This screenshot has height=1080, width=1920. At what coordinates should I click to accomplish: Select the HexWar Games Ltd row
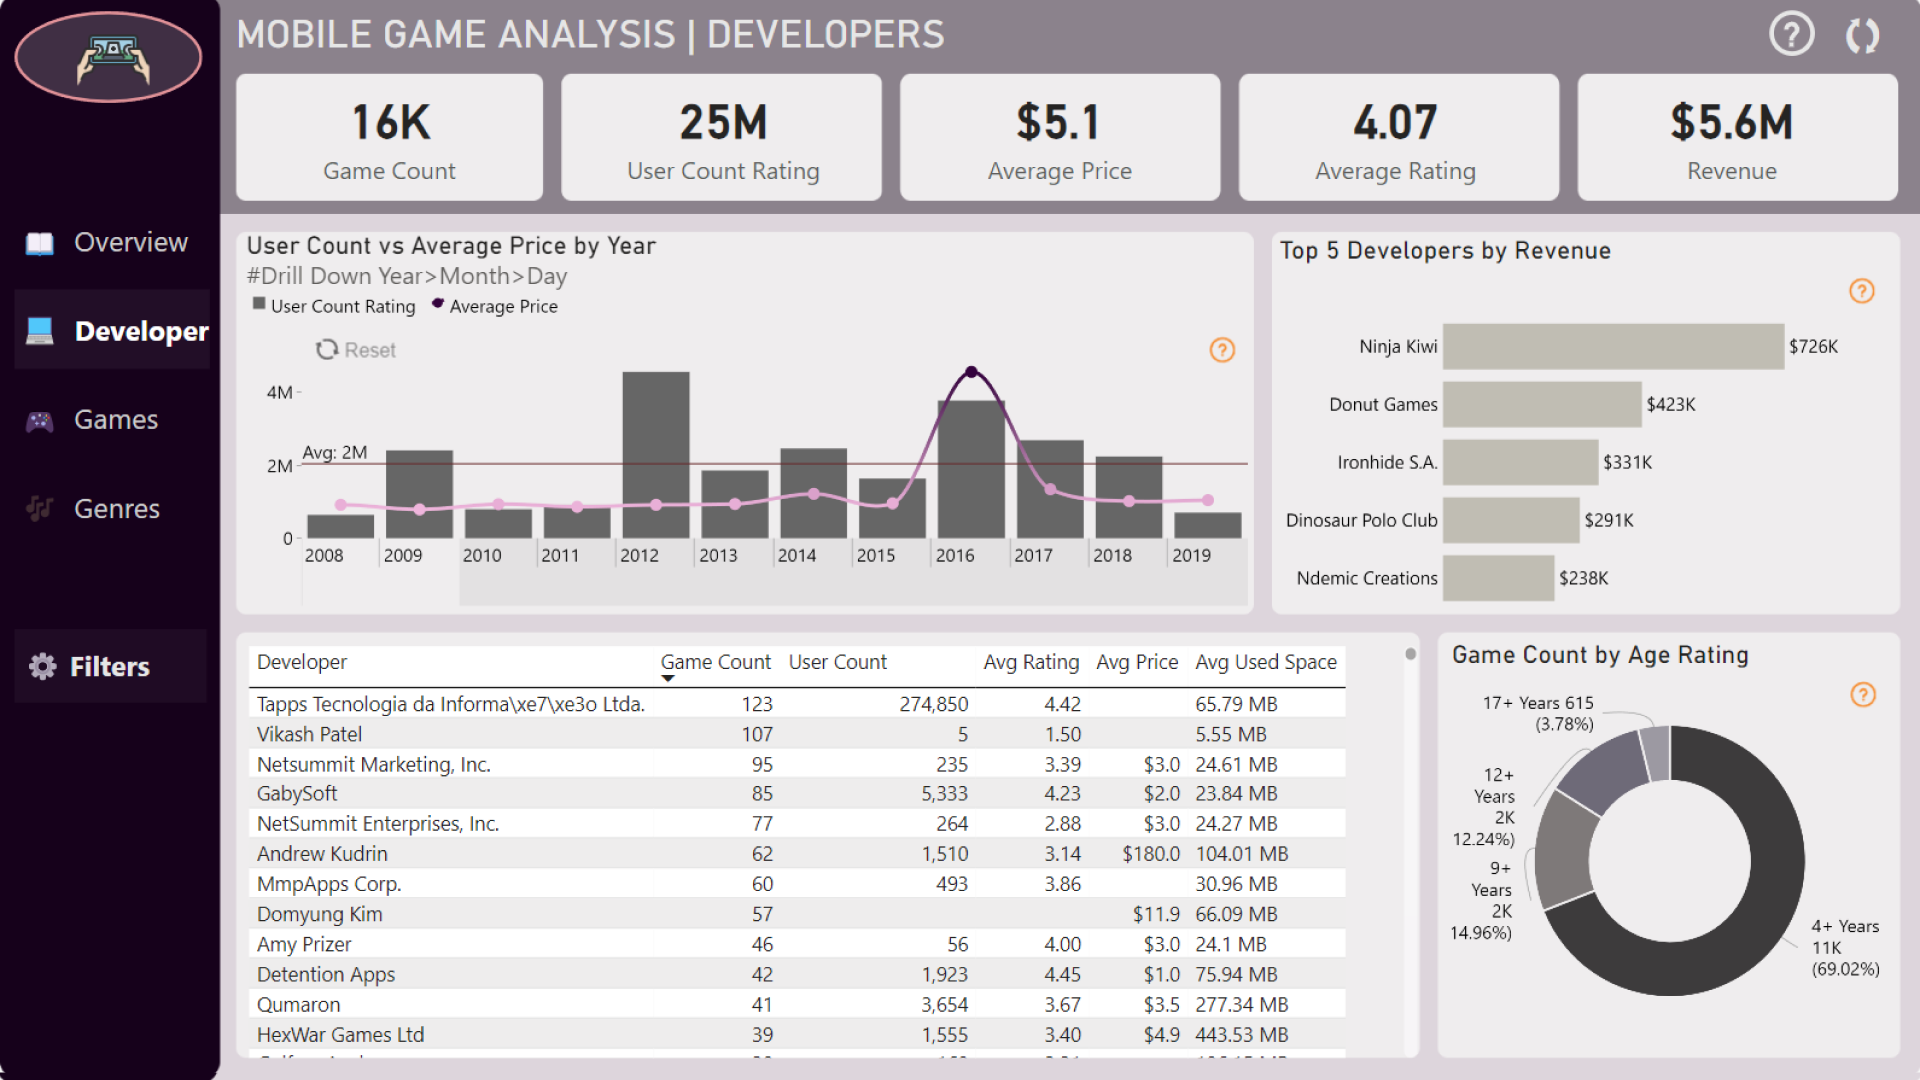click(796, 1034)
